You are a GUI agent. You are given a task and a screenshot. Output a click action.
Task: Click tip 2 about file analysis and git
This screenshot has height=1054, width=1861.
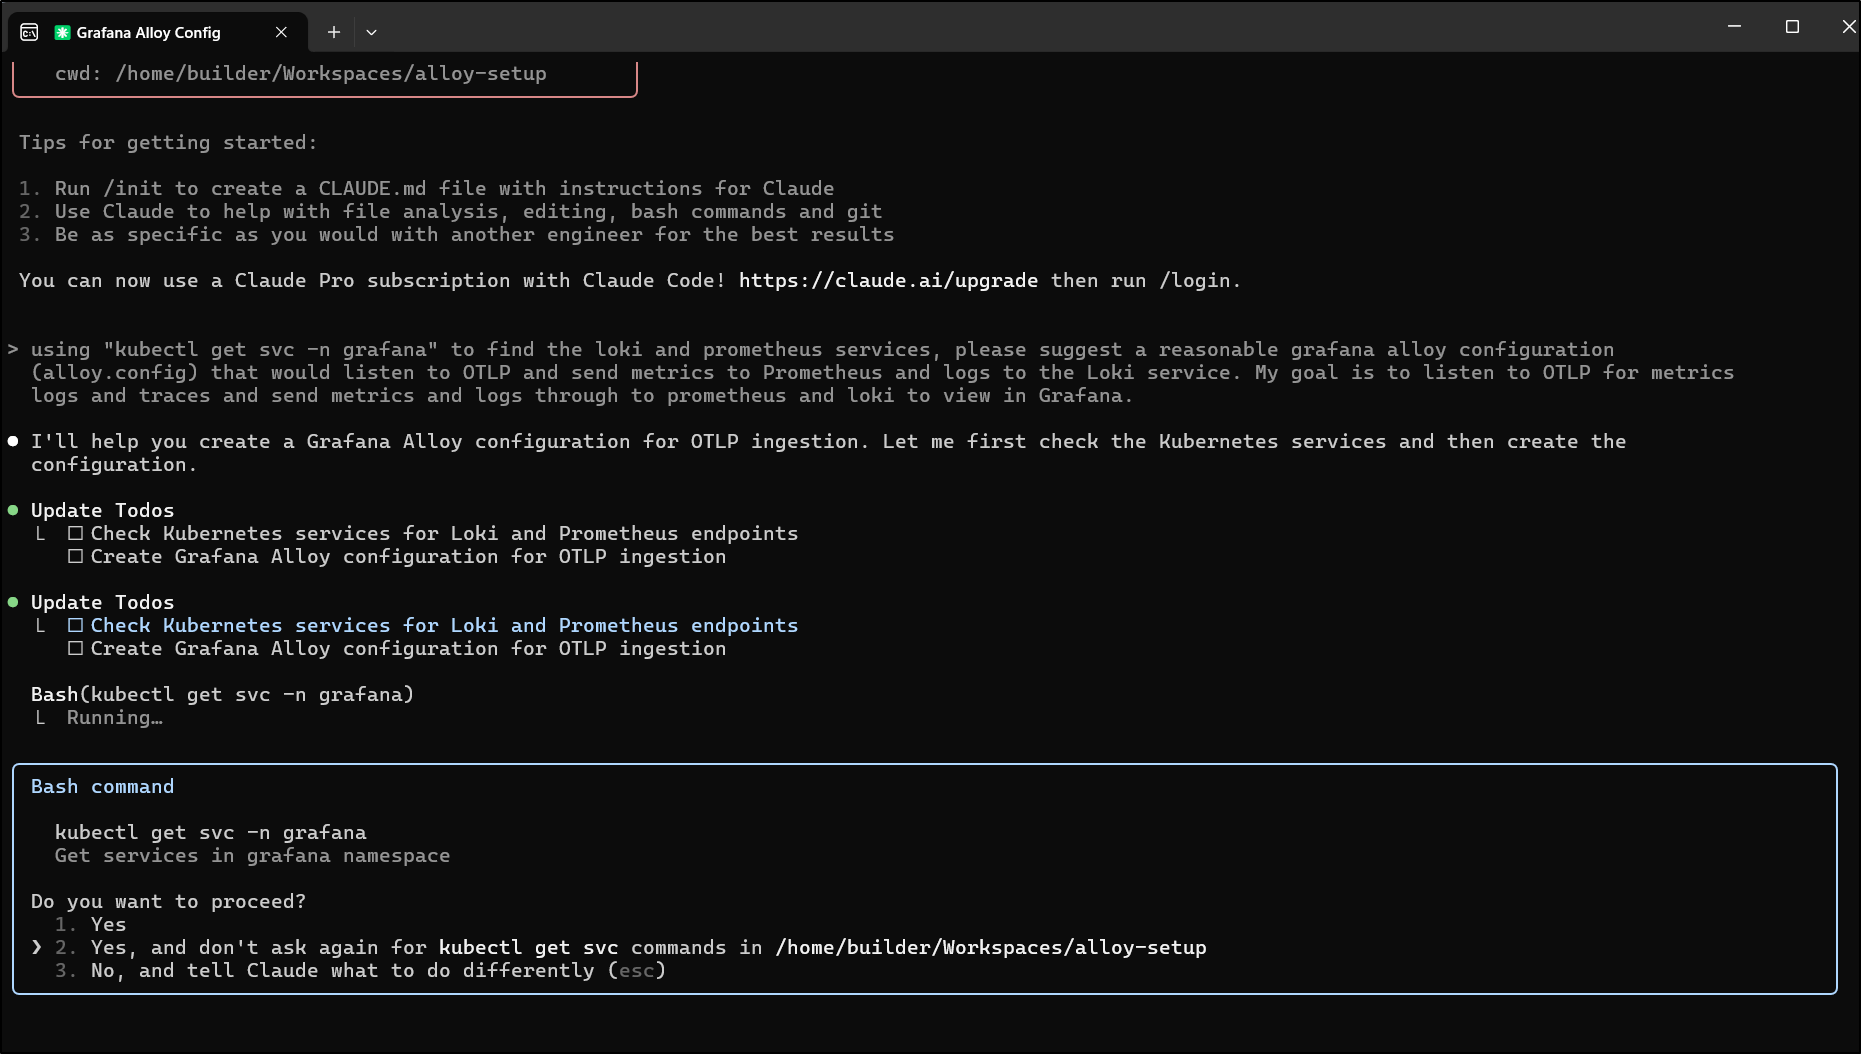point(450,212)
